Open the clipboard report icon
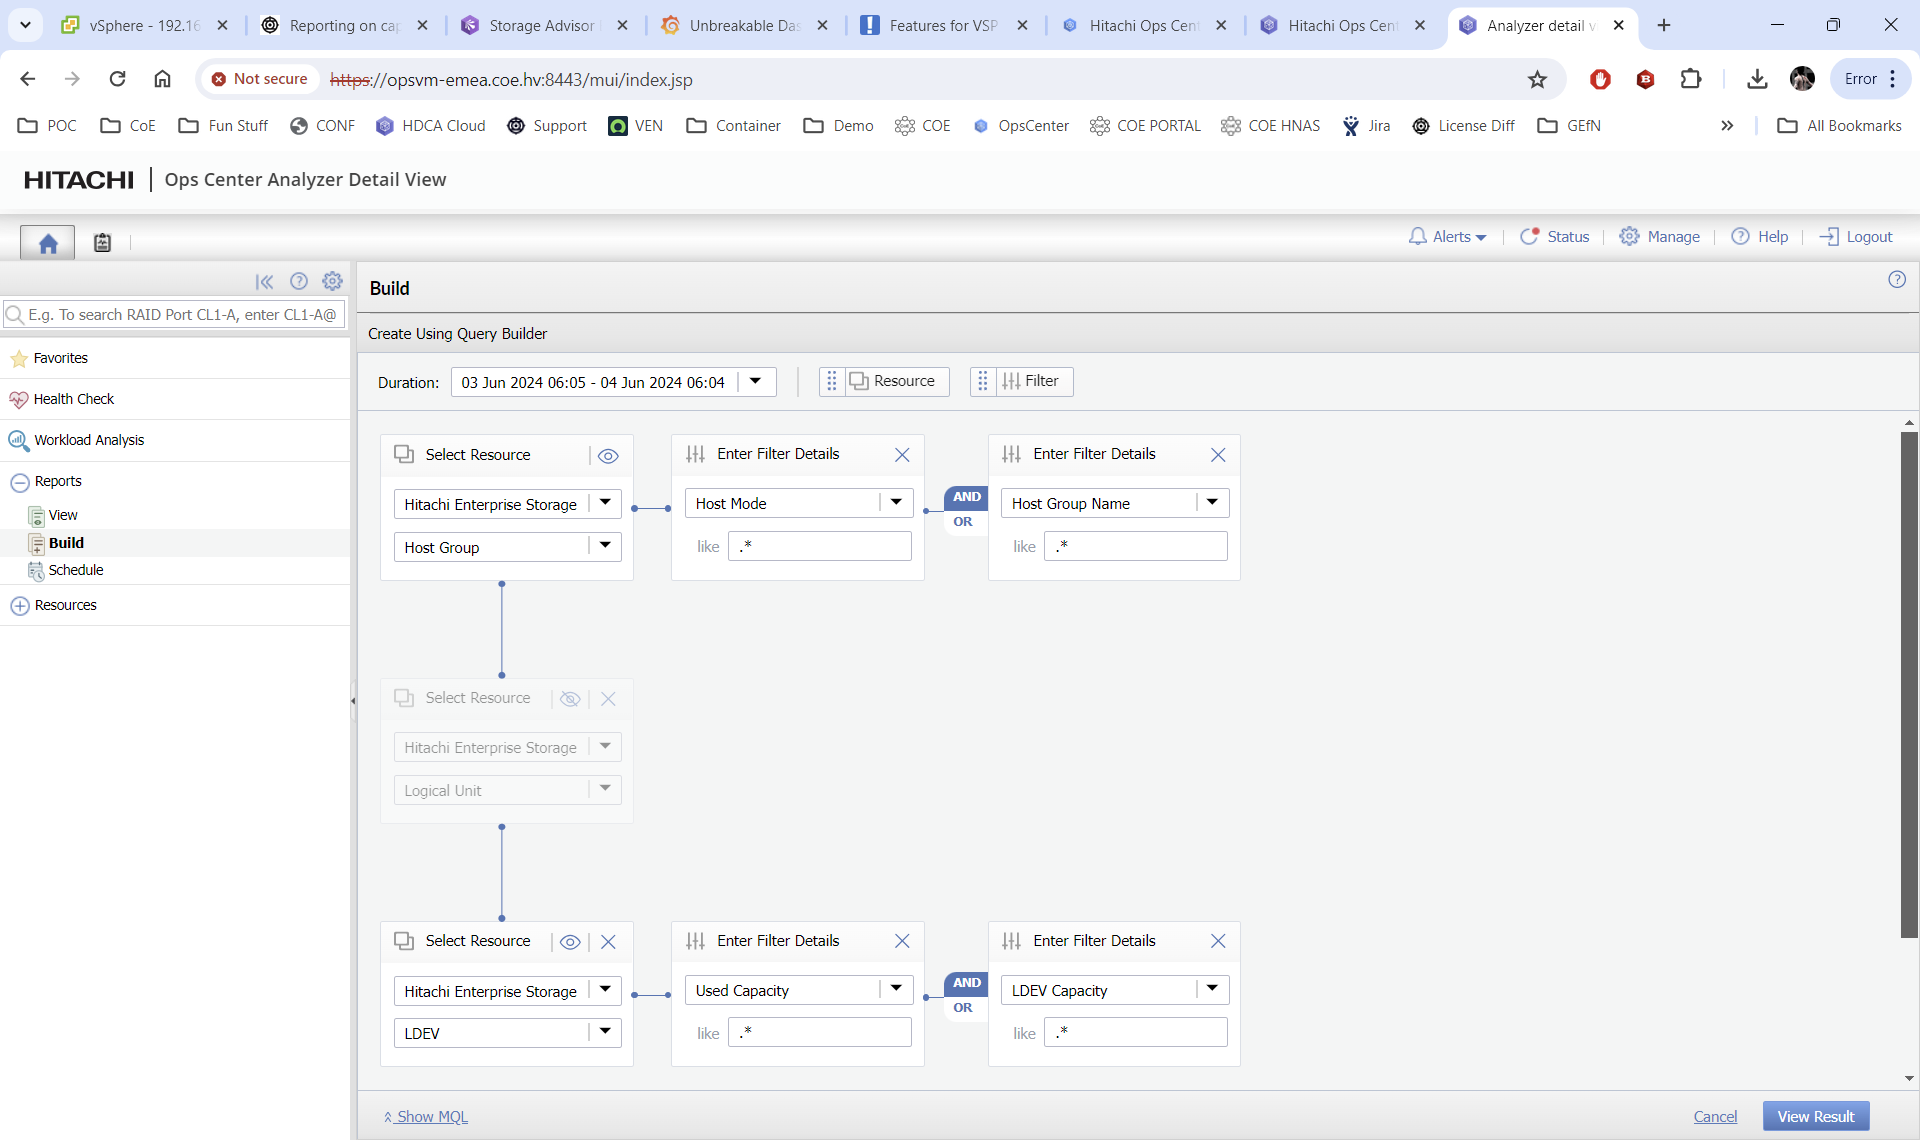The image size is (1920, 1140). point(102,243)
